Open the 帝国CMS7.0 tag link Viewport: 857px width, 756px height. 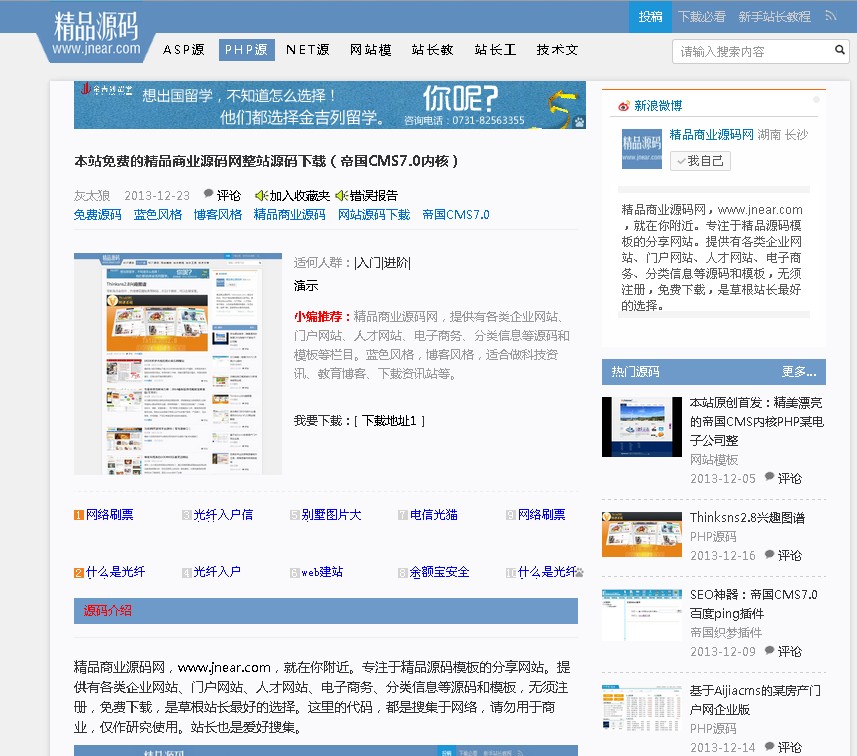[456, 215]
